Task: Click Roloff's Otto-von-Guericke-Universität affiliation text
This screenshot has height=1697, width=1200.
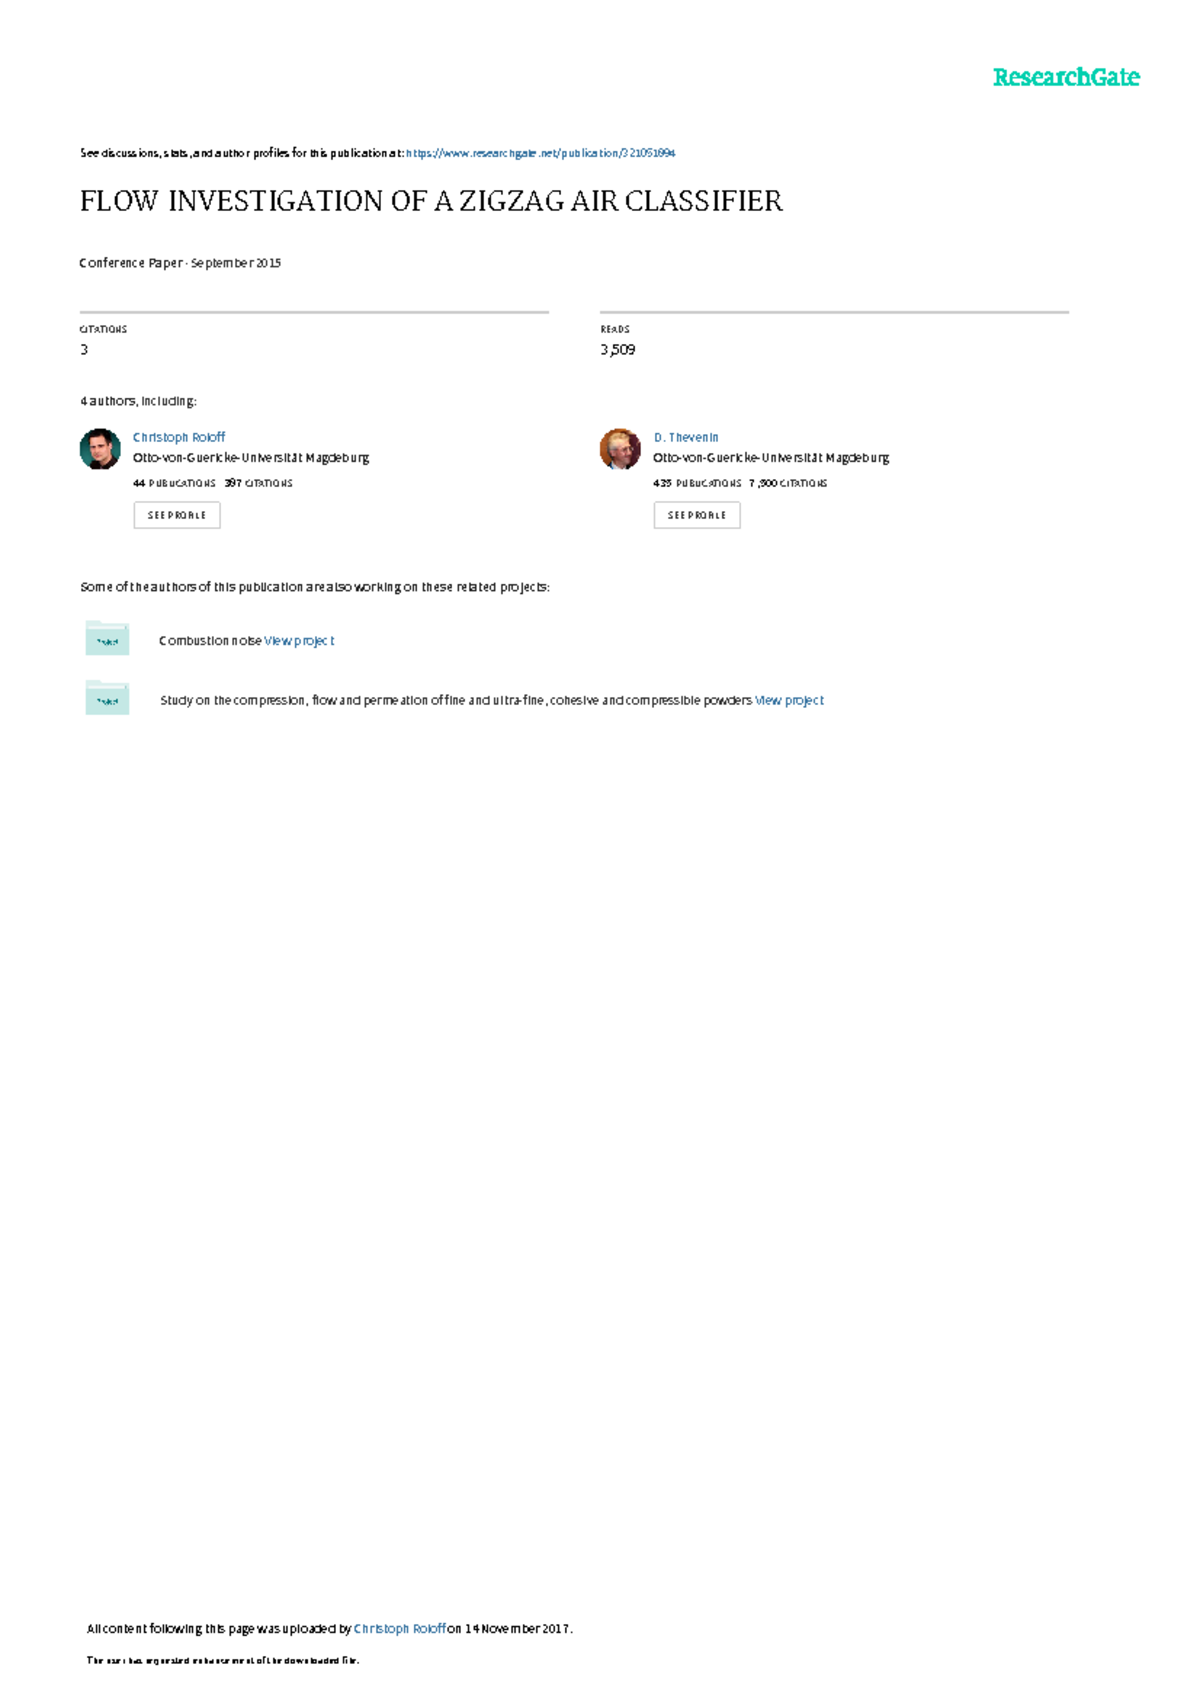Action: (x=251, y=458)
